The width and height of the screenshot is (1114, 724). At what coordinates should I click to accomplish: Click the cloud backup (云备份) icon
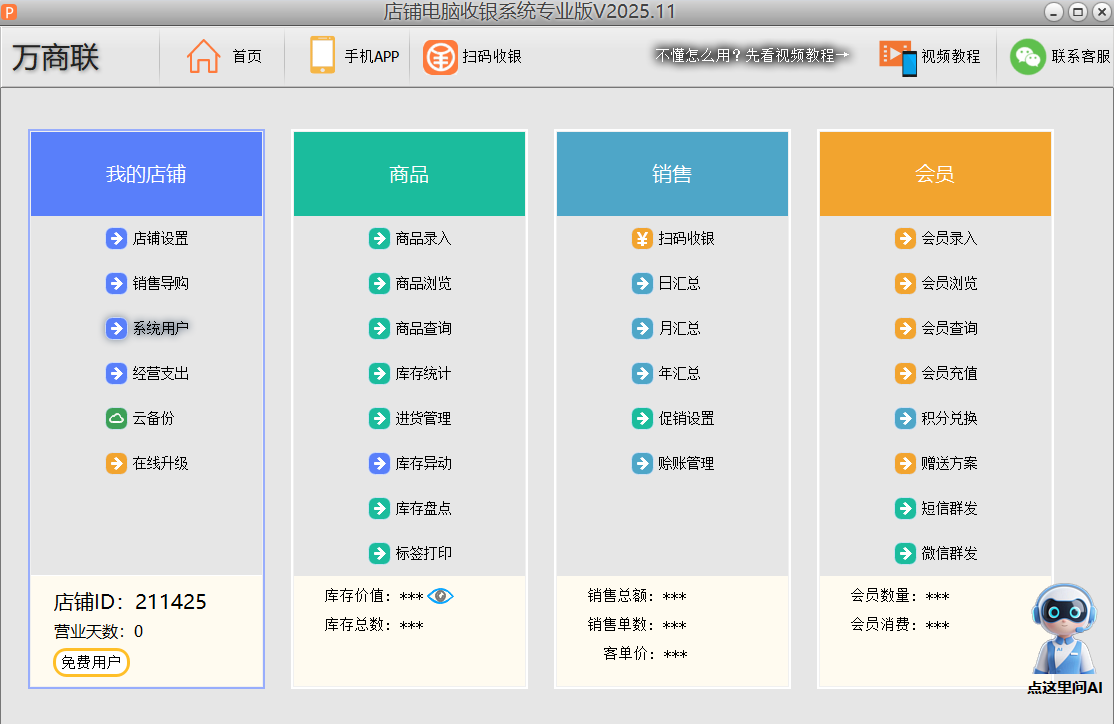[x=116, y=418]
